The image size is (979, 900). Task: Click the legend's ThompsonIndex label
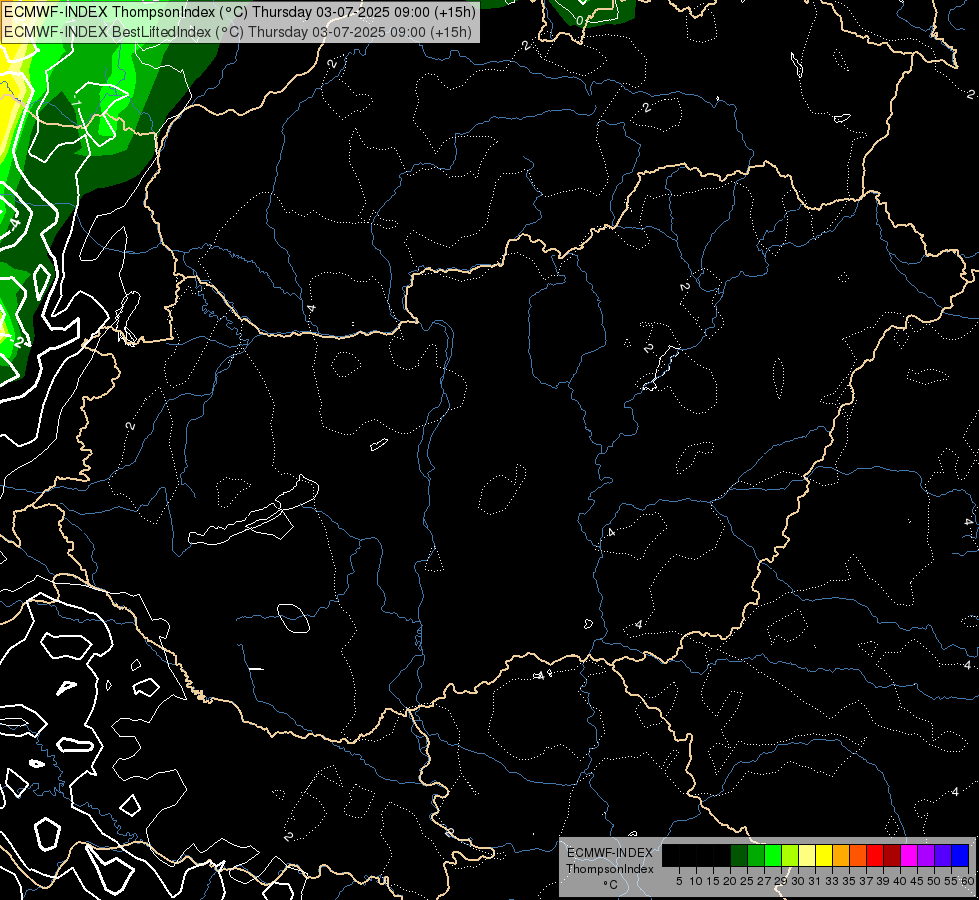(610, 869)
